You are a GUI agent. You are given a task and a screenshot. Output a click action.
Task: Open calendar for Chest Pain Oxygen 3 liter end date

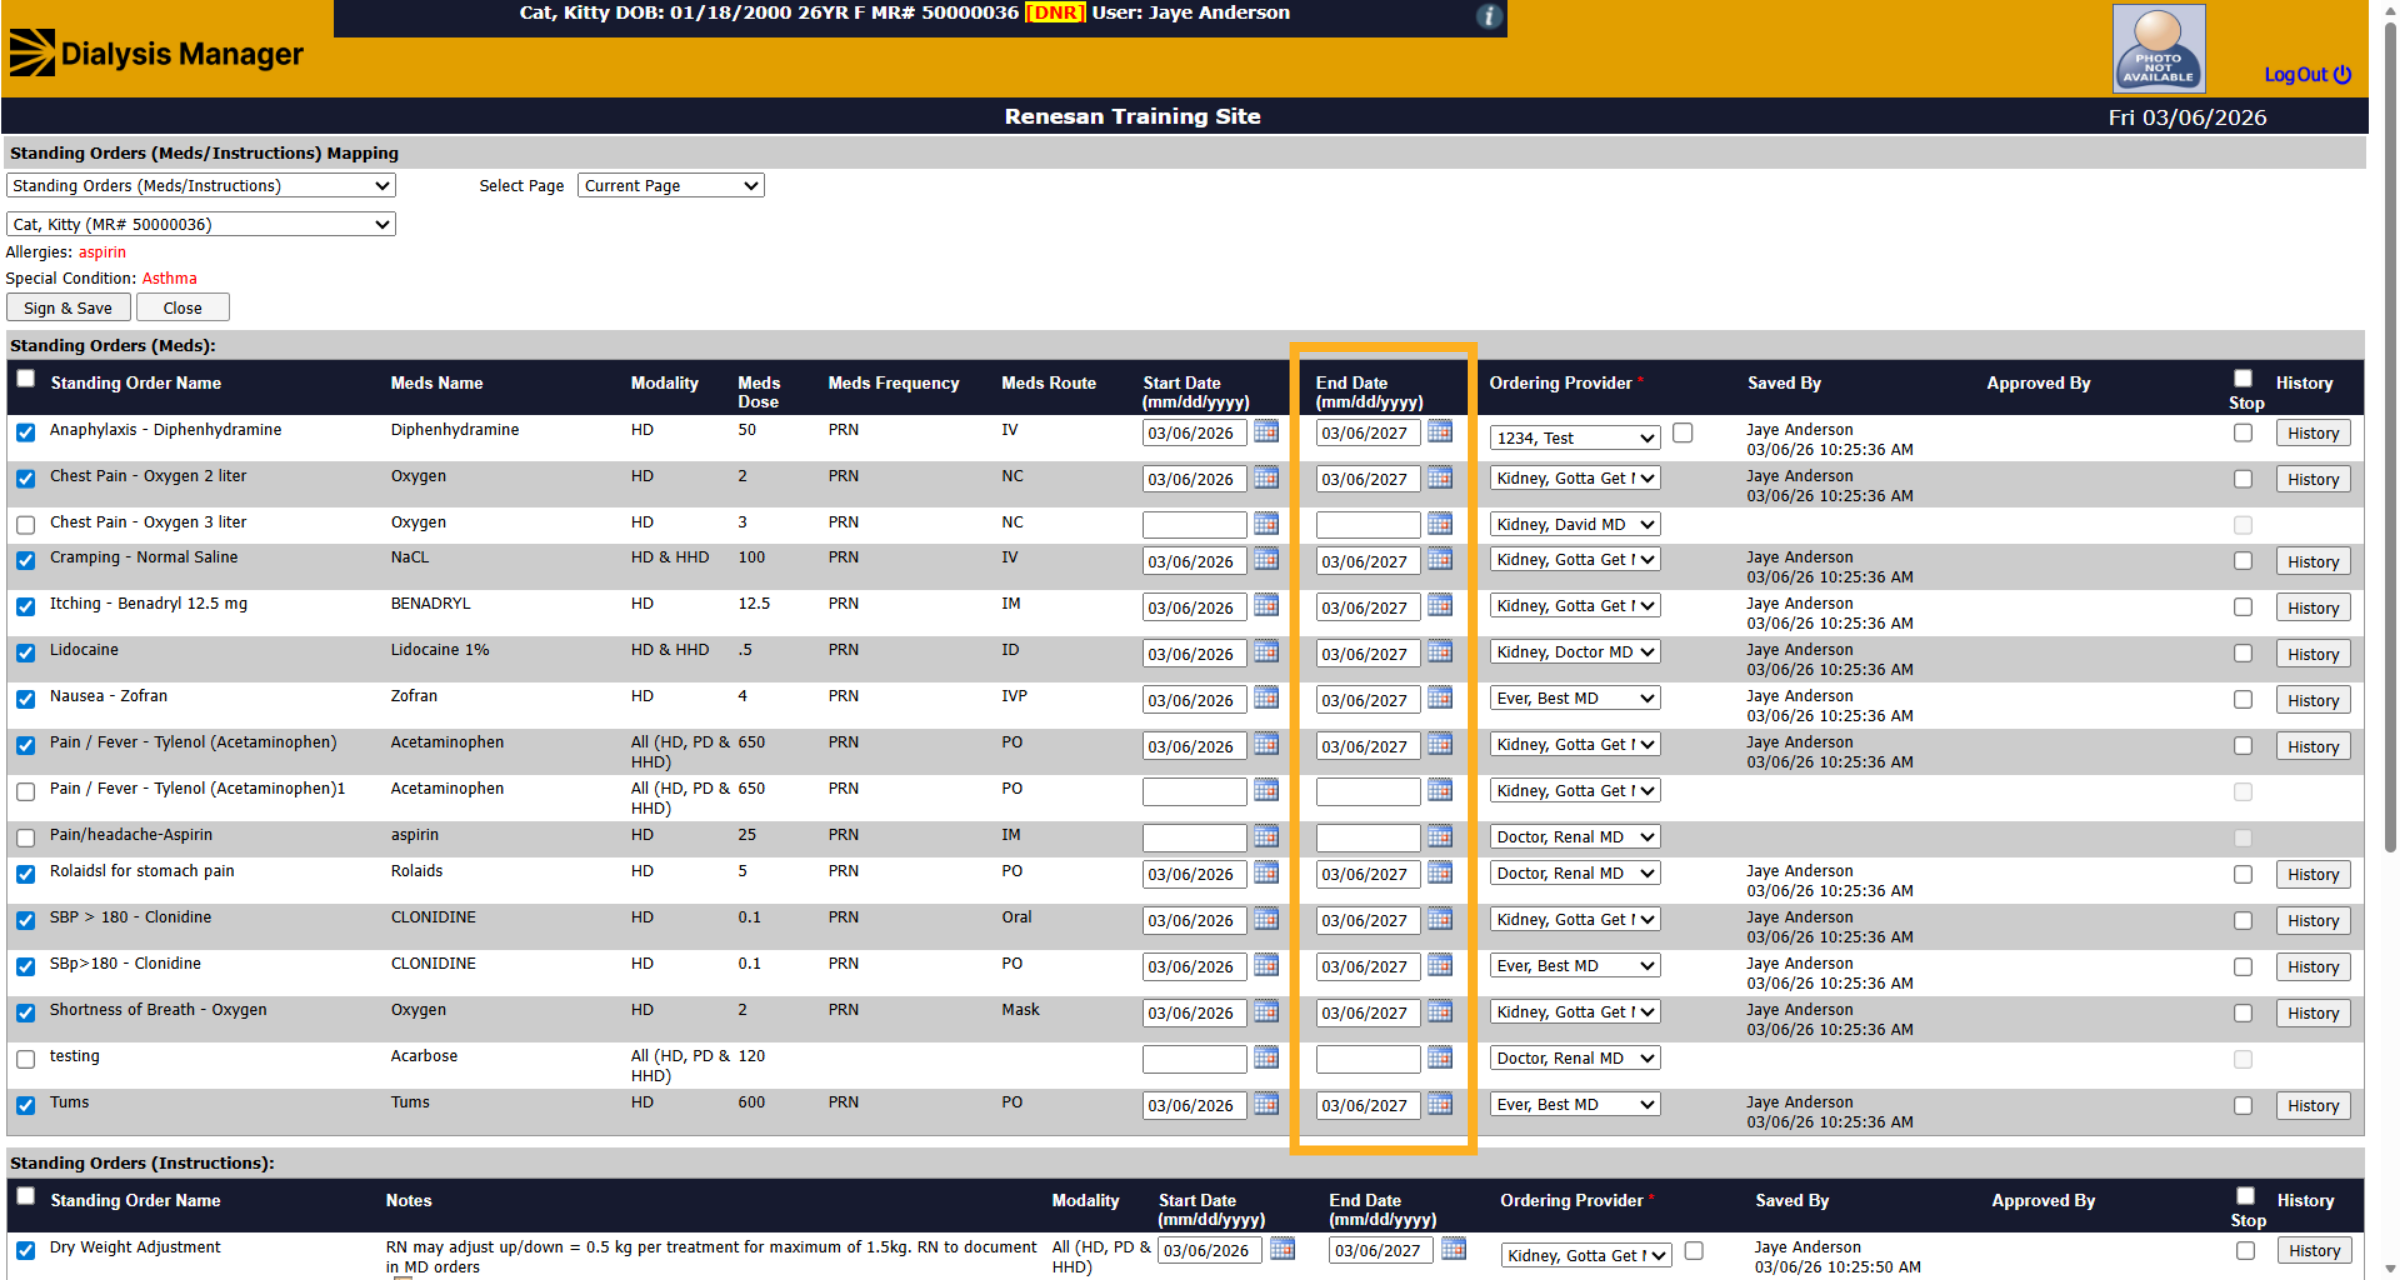(x=1440, y=523)
